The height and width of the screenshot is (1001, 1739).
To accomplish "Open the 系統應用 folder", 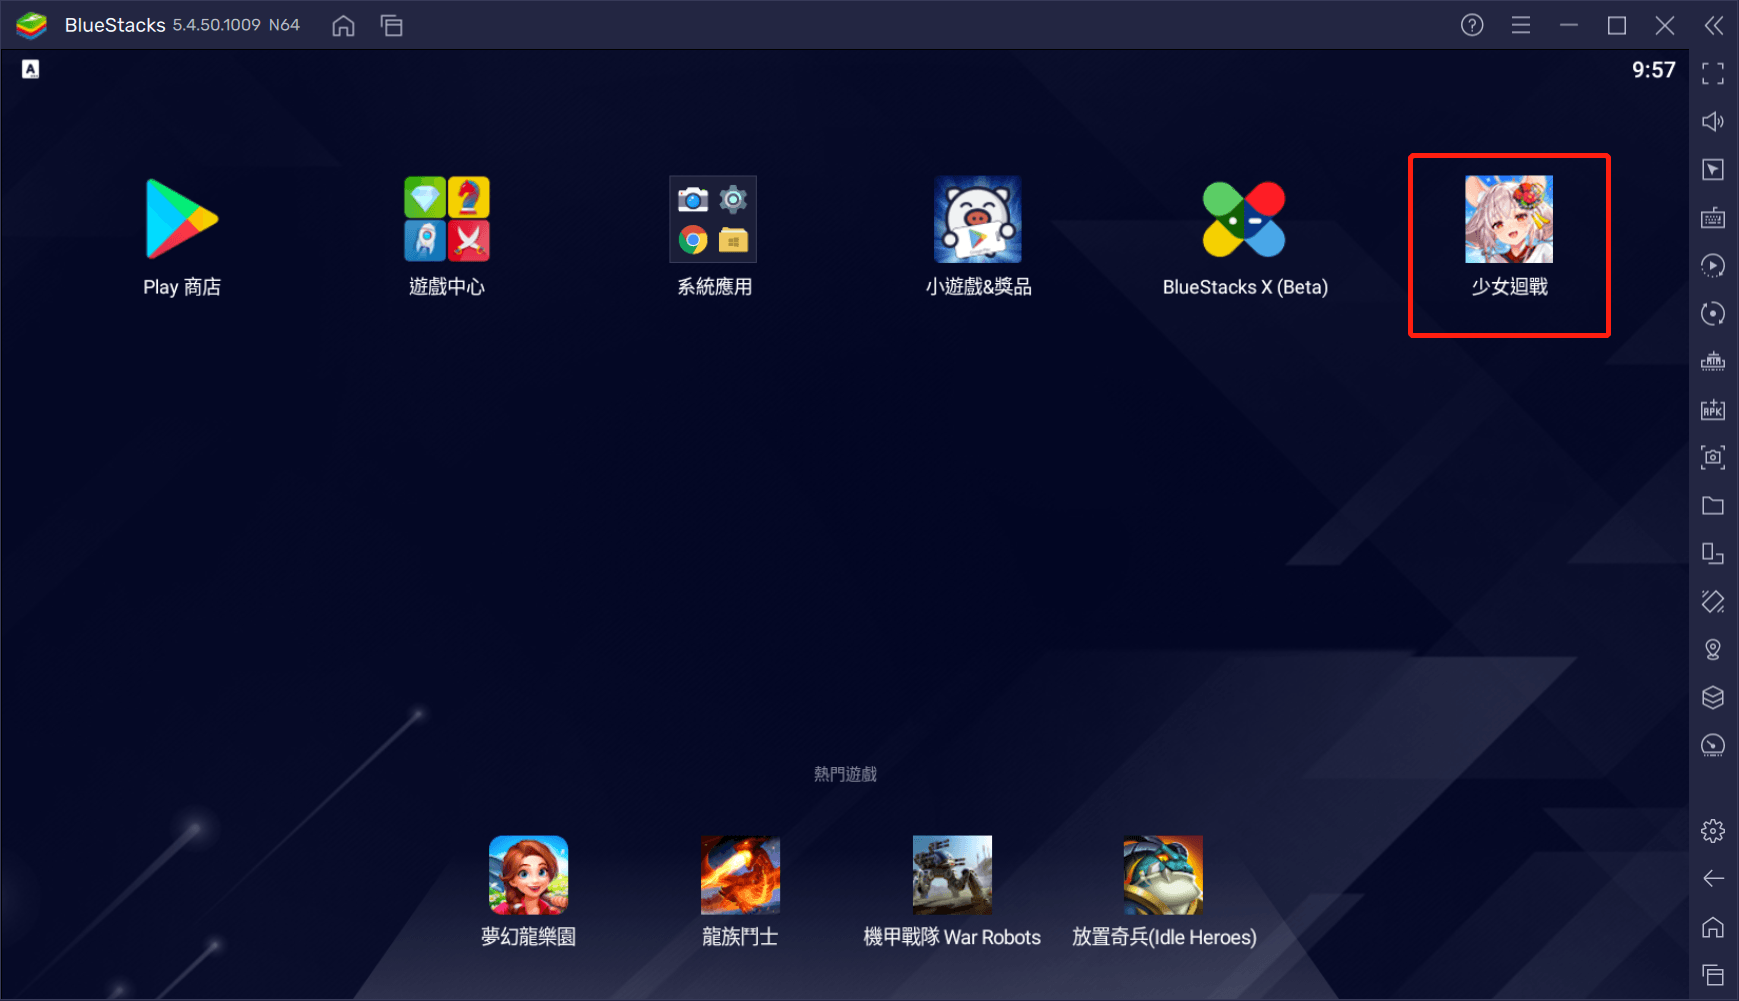I will tap(713, 219).
